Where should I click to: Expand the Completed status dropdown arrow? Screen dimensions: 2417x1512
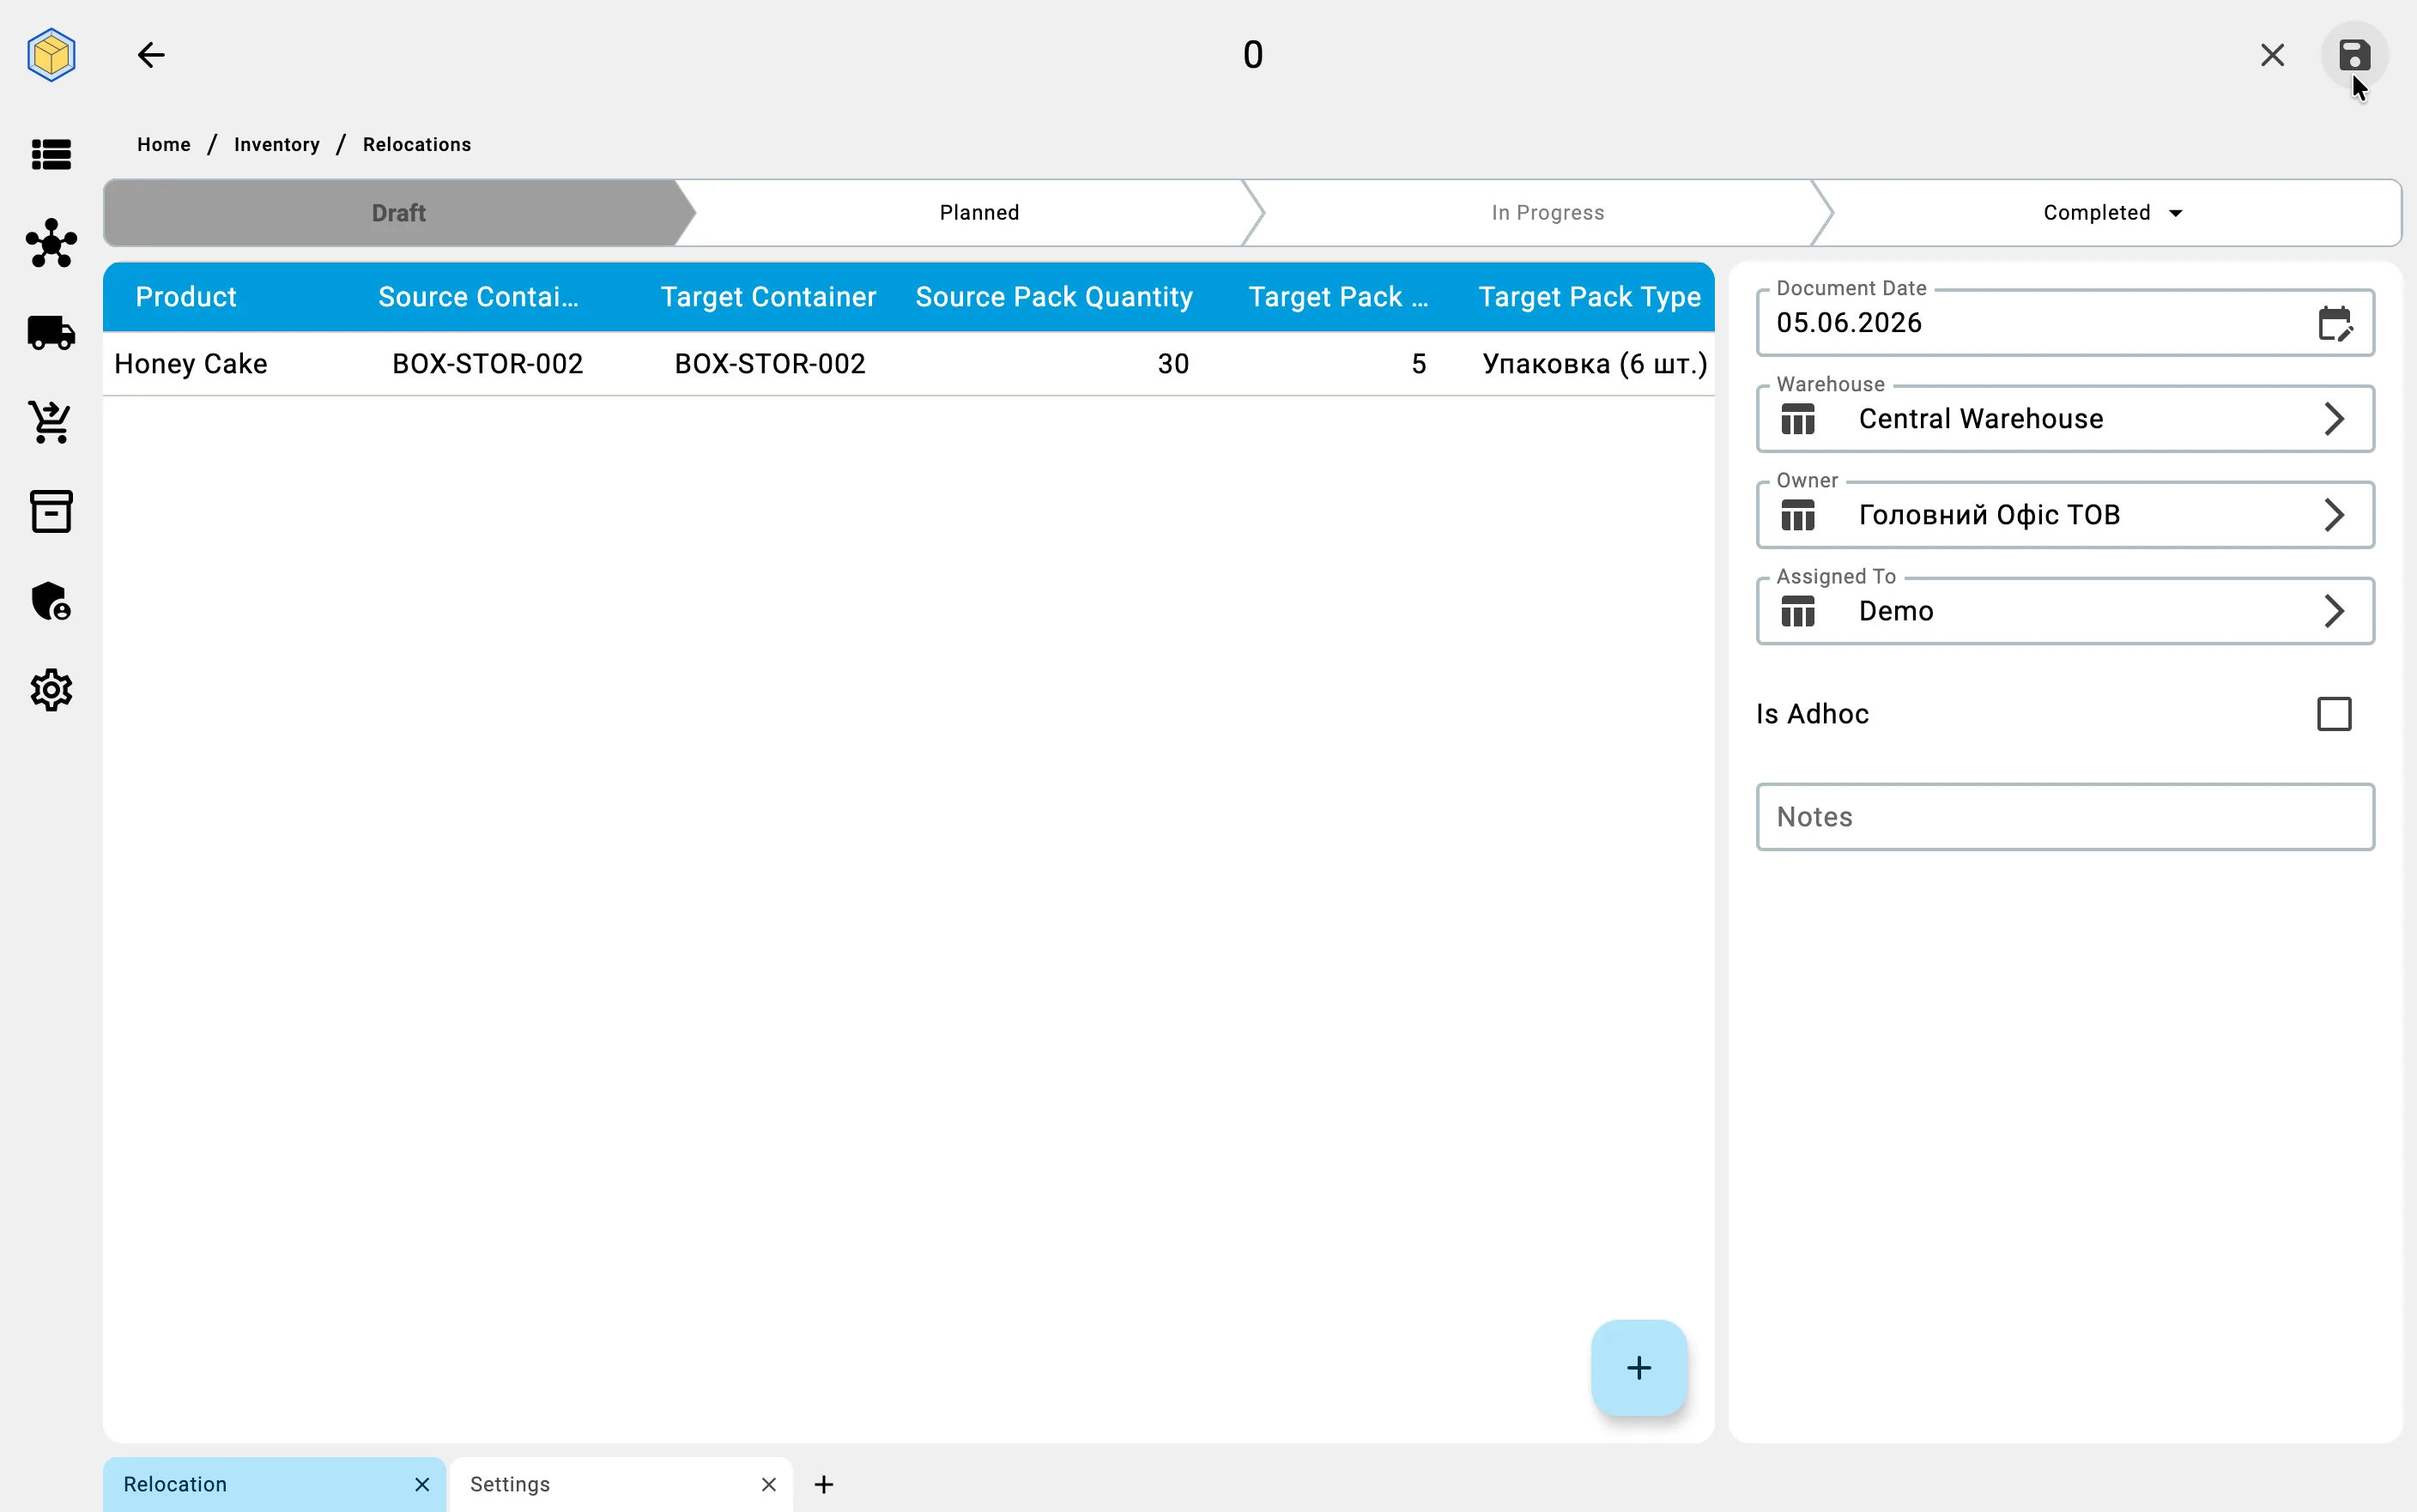coord(2175,213)
